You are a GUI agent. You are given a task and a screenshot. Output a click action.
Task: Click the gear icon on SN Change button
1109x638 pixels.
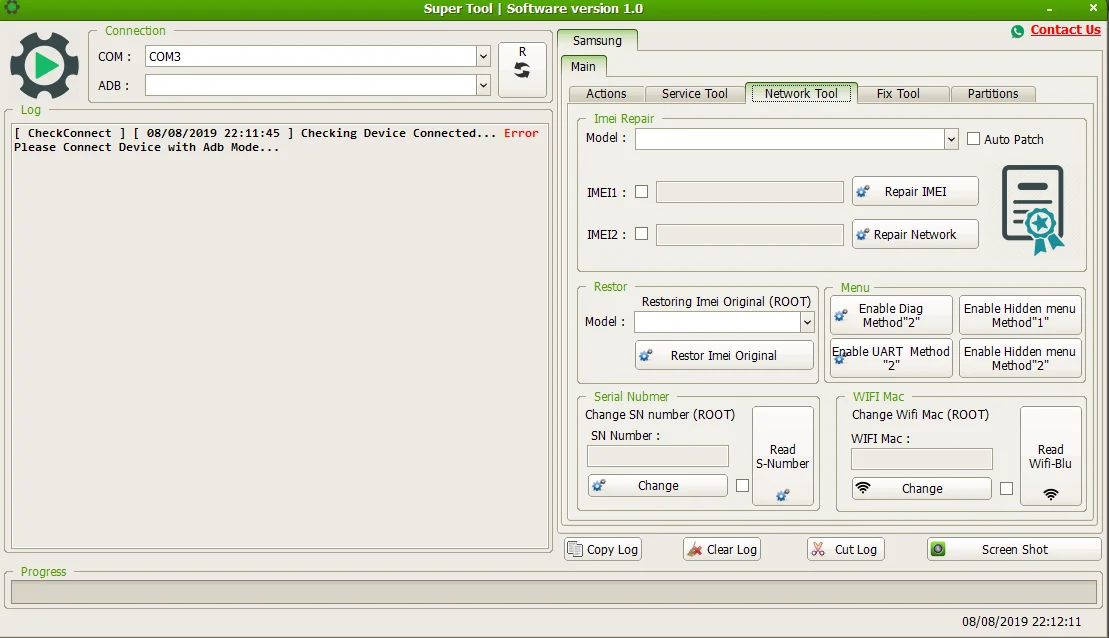pyautogui.click(x=599, y=485)
